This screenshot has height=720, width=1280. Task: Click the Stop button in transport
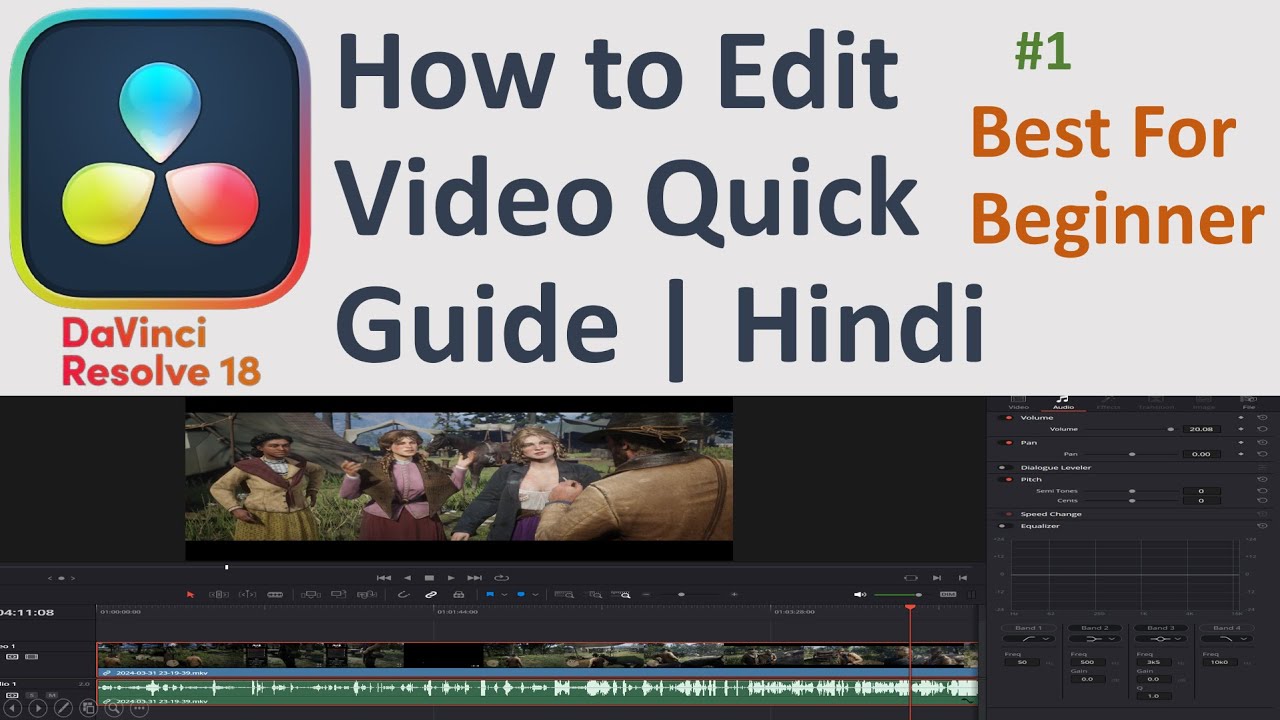[x=429, y=577]
